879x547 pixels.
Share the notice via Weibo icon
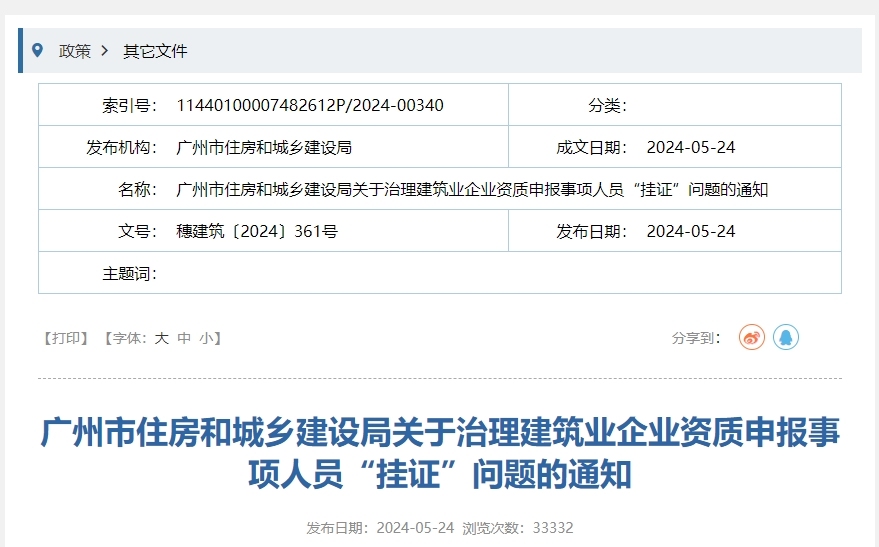click(x=751, y=338)
